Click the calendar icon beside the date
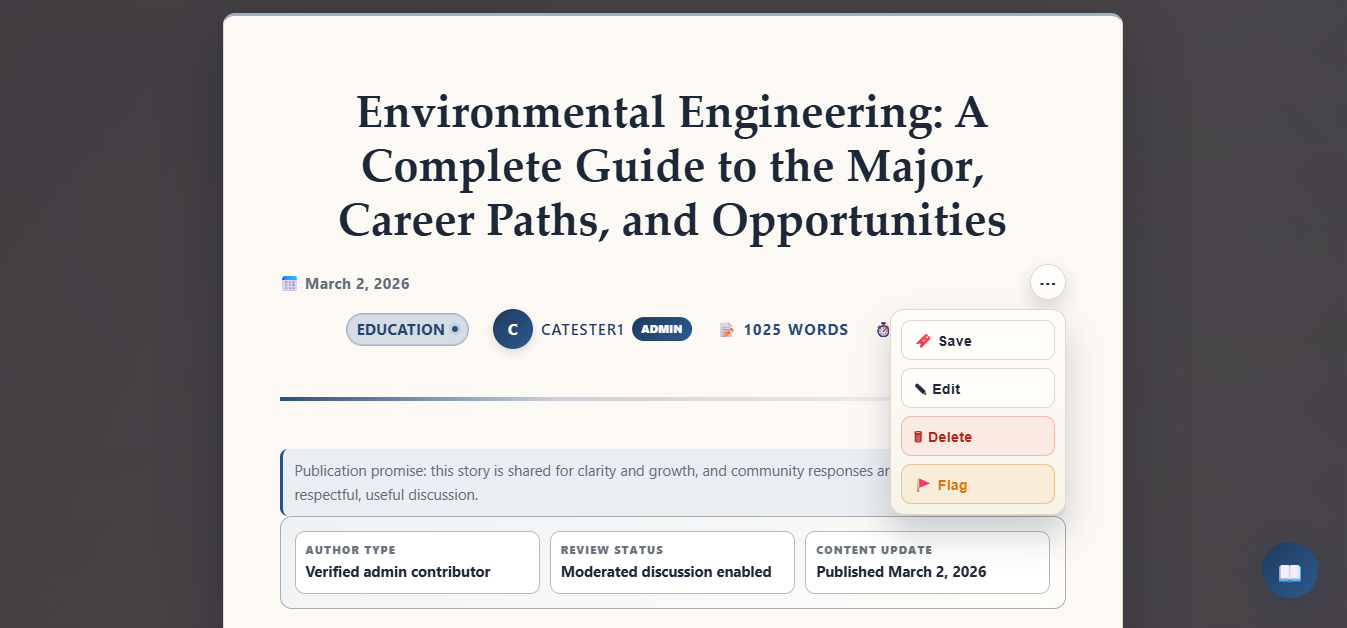 [289, 284]
